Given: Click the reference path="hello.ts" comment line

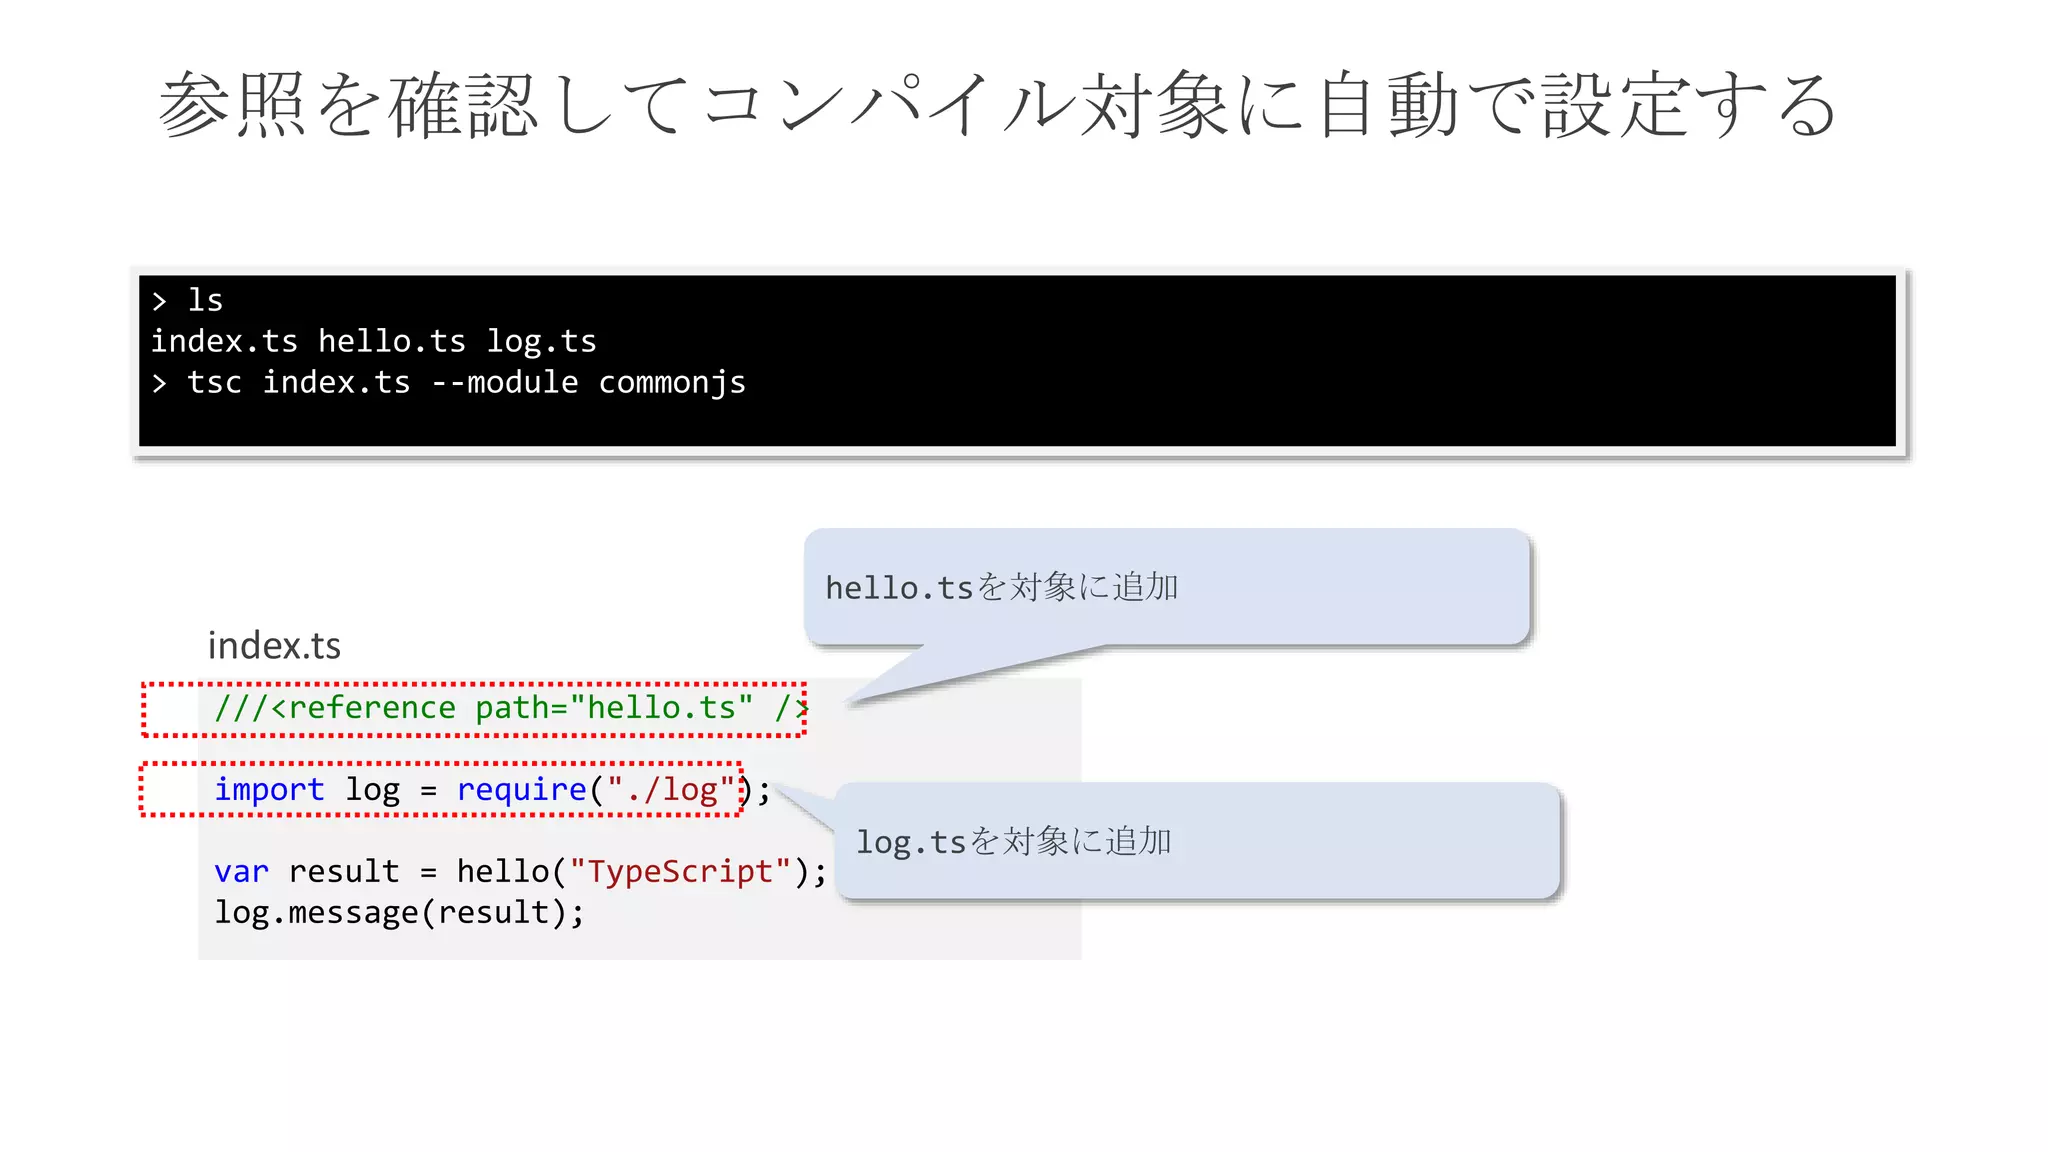Looking at the screenshot, I should [511, 708].
